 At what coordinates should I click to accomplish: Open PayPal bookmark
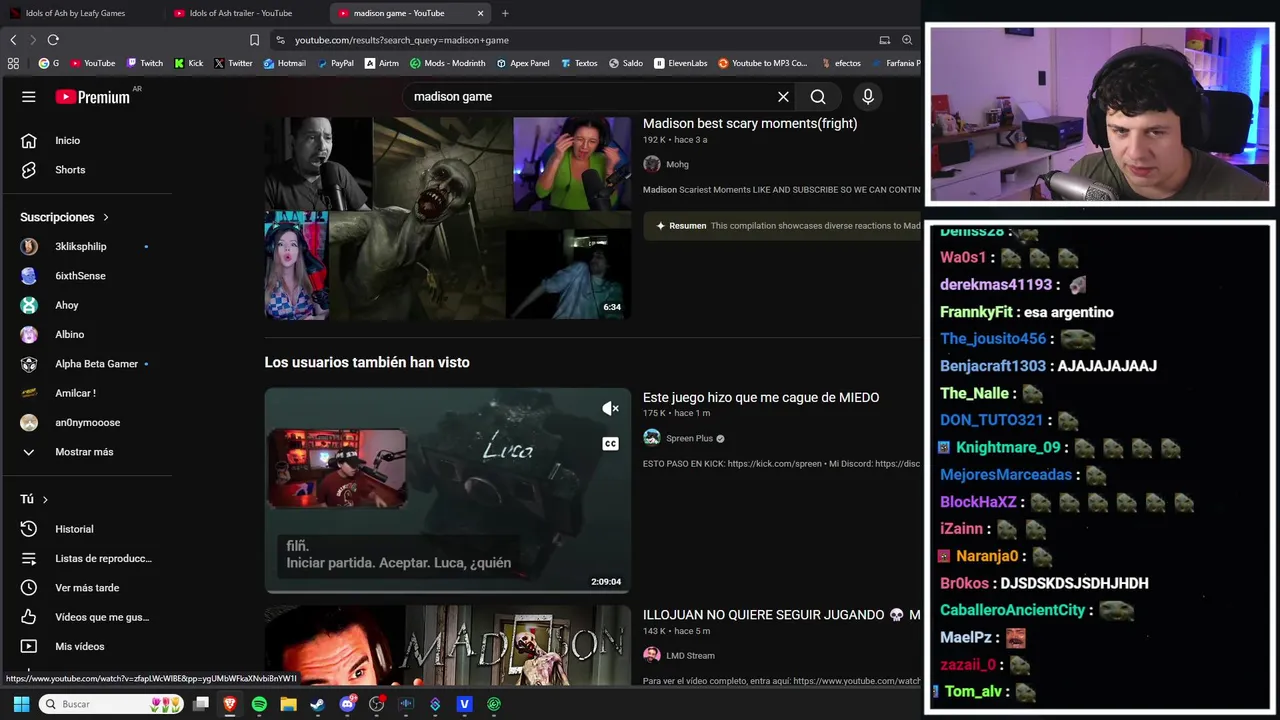click(335, 63)
